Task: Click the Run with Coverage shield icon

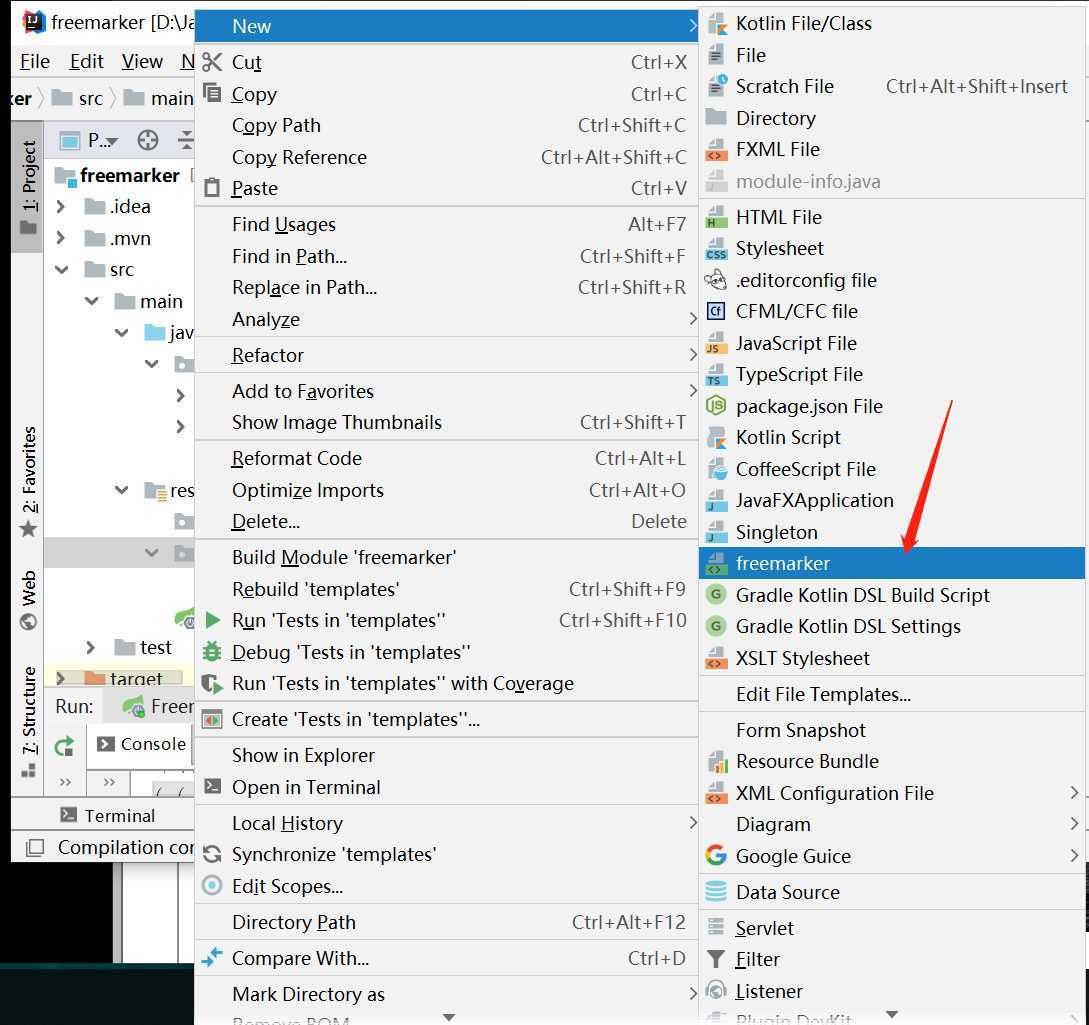Action: coord(212,684)
